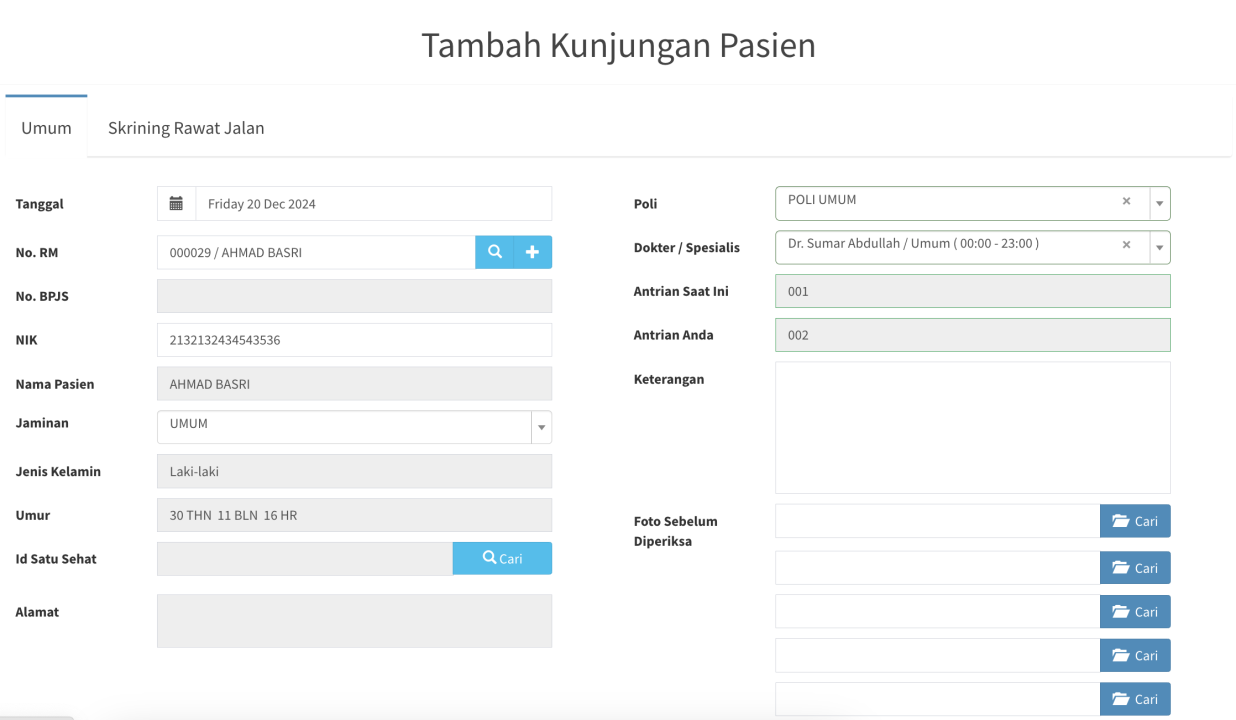1236x720 pixels.
Task: Browse first Foto Sebelum Diperiksa Cari button
Action: pyautogui.click(x=1135, y=521)
